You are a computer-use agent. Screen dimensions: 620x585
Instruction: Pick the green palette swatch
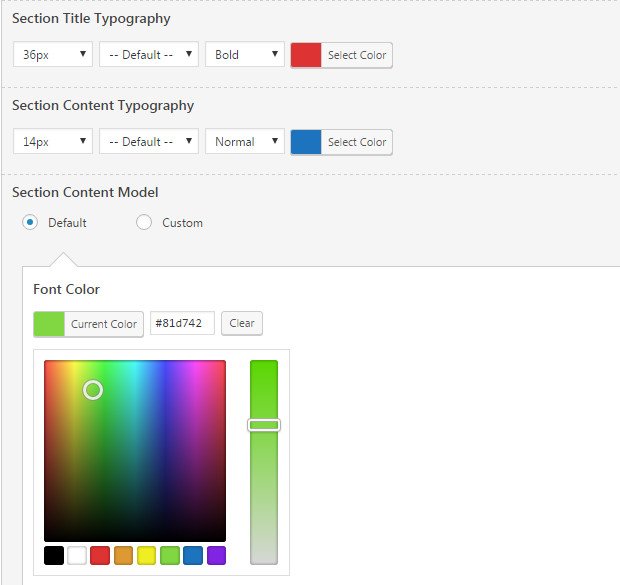click(170, 555)
